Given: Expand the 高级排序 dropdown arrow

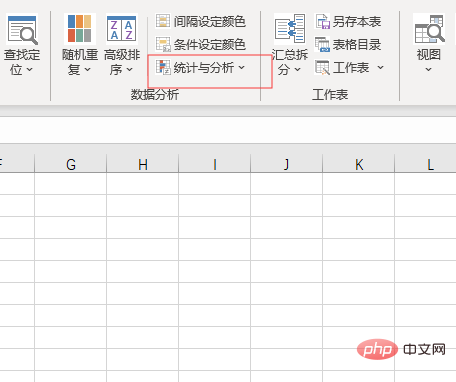Looking at the screenshot, I should [129, 70].
